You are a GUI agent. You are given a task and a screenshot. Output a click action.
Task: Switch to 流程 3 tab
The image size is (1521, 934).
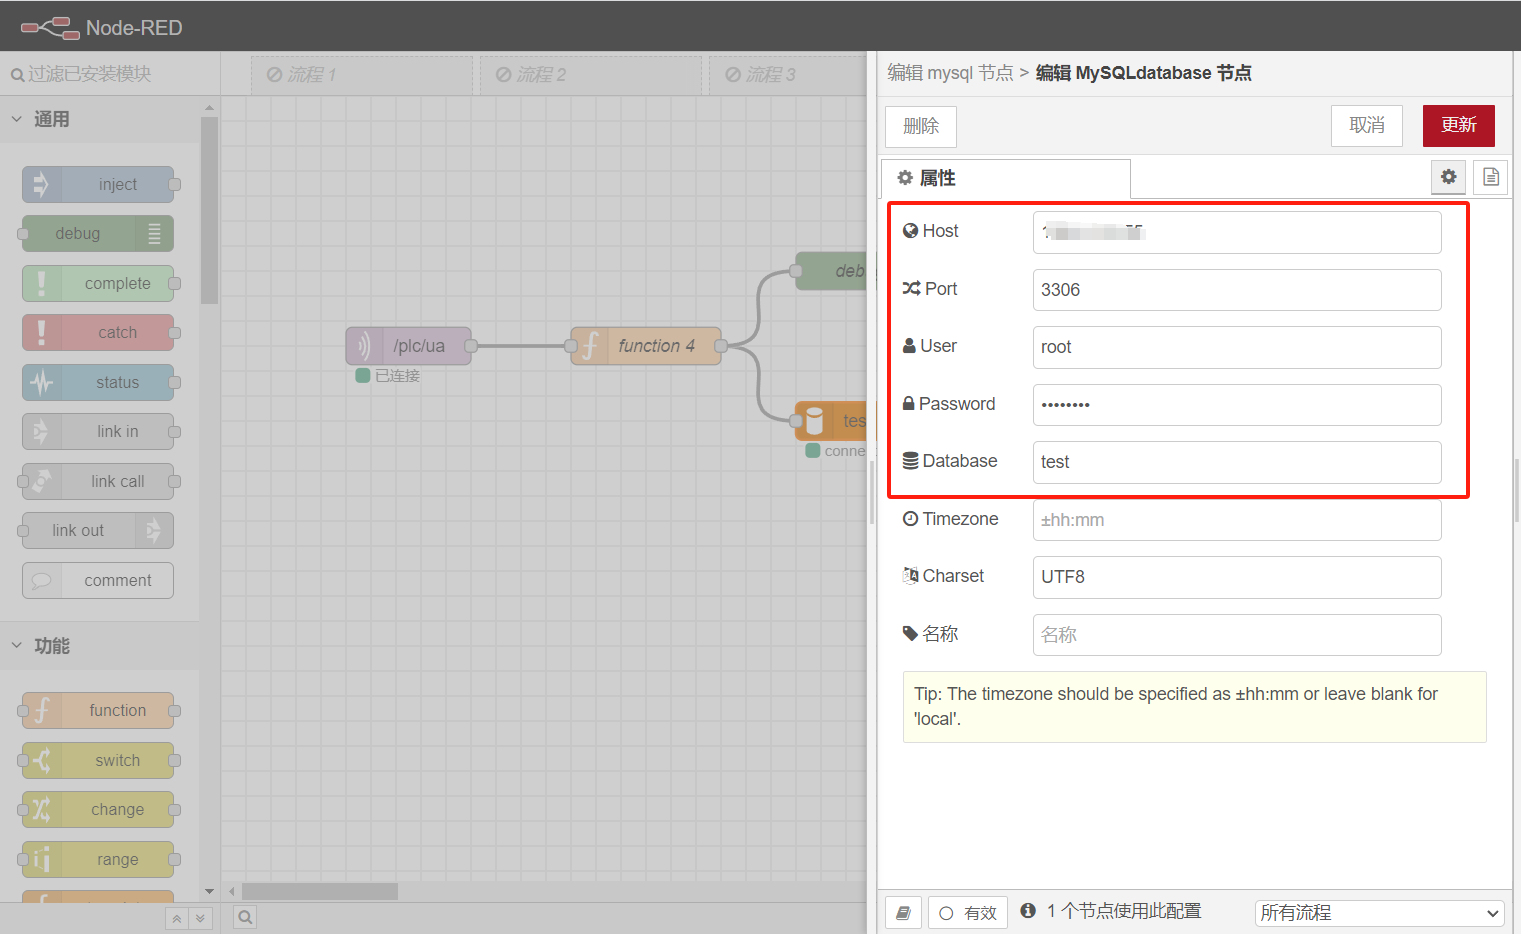tap(788, 75)
